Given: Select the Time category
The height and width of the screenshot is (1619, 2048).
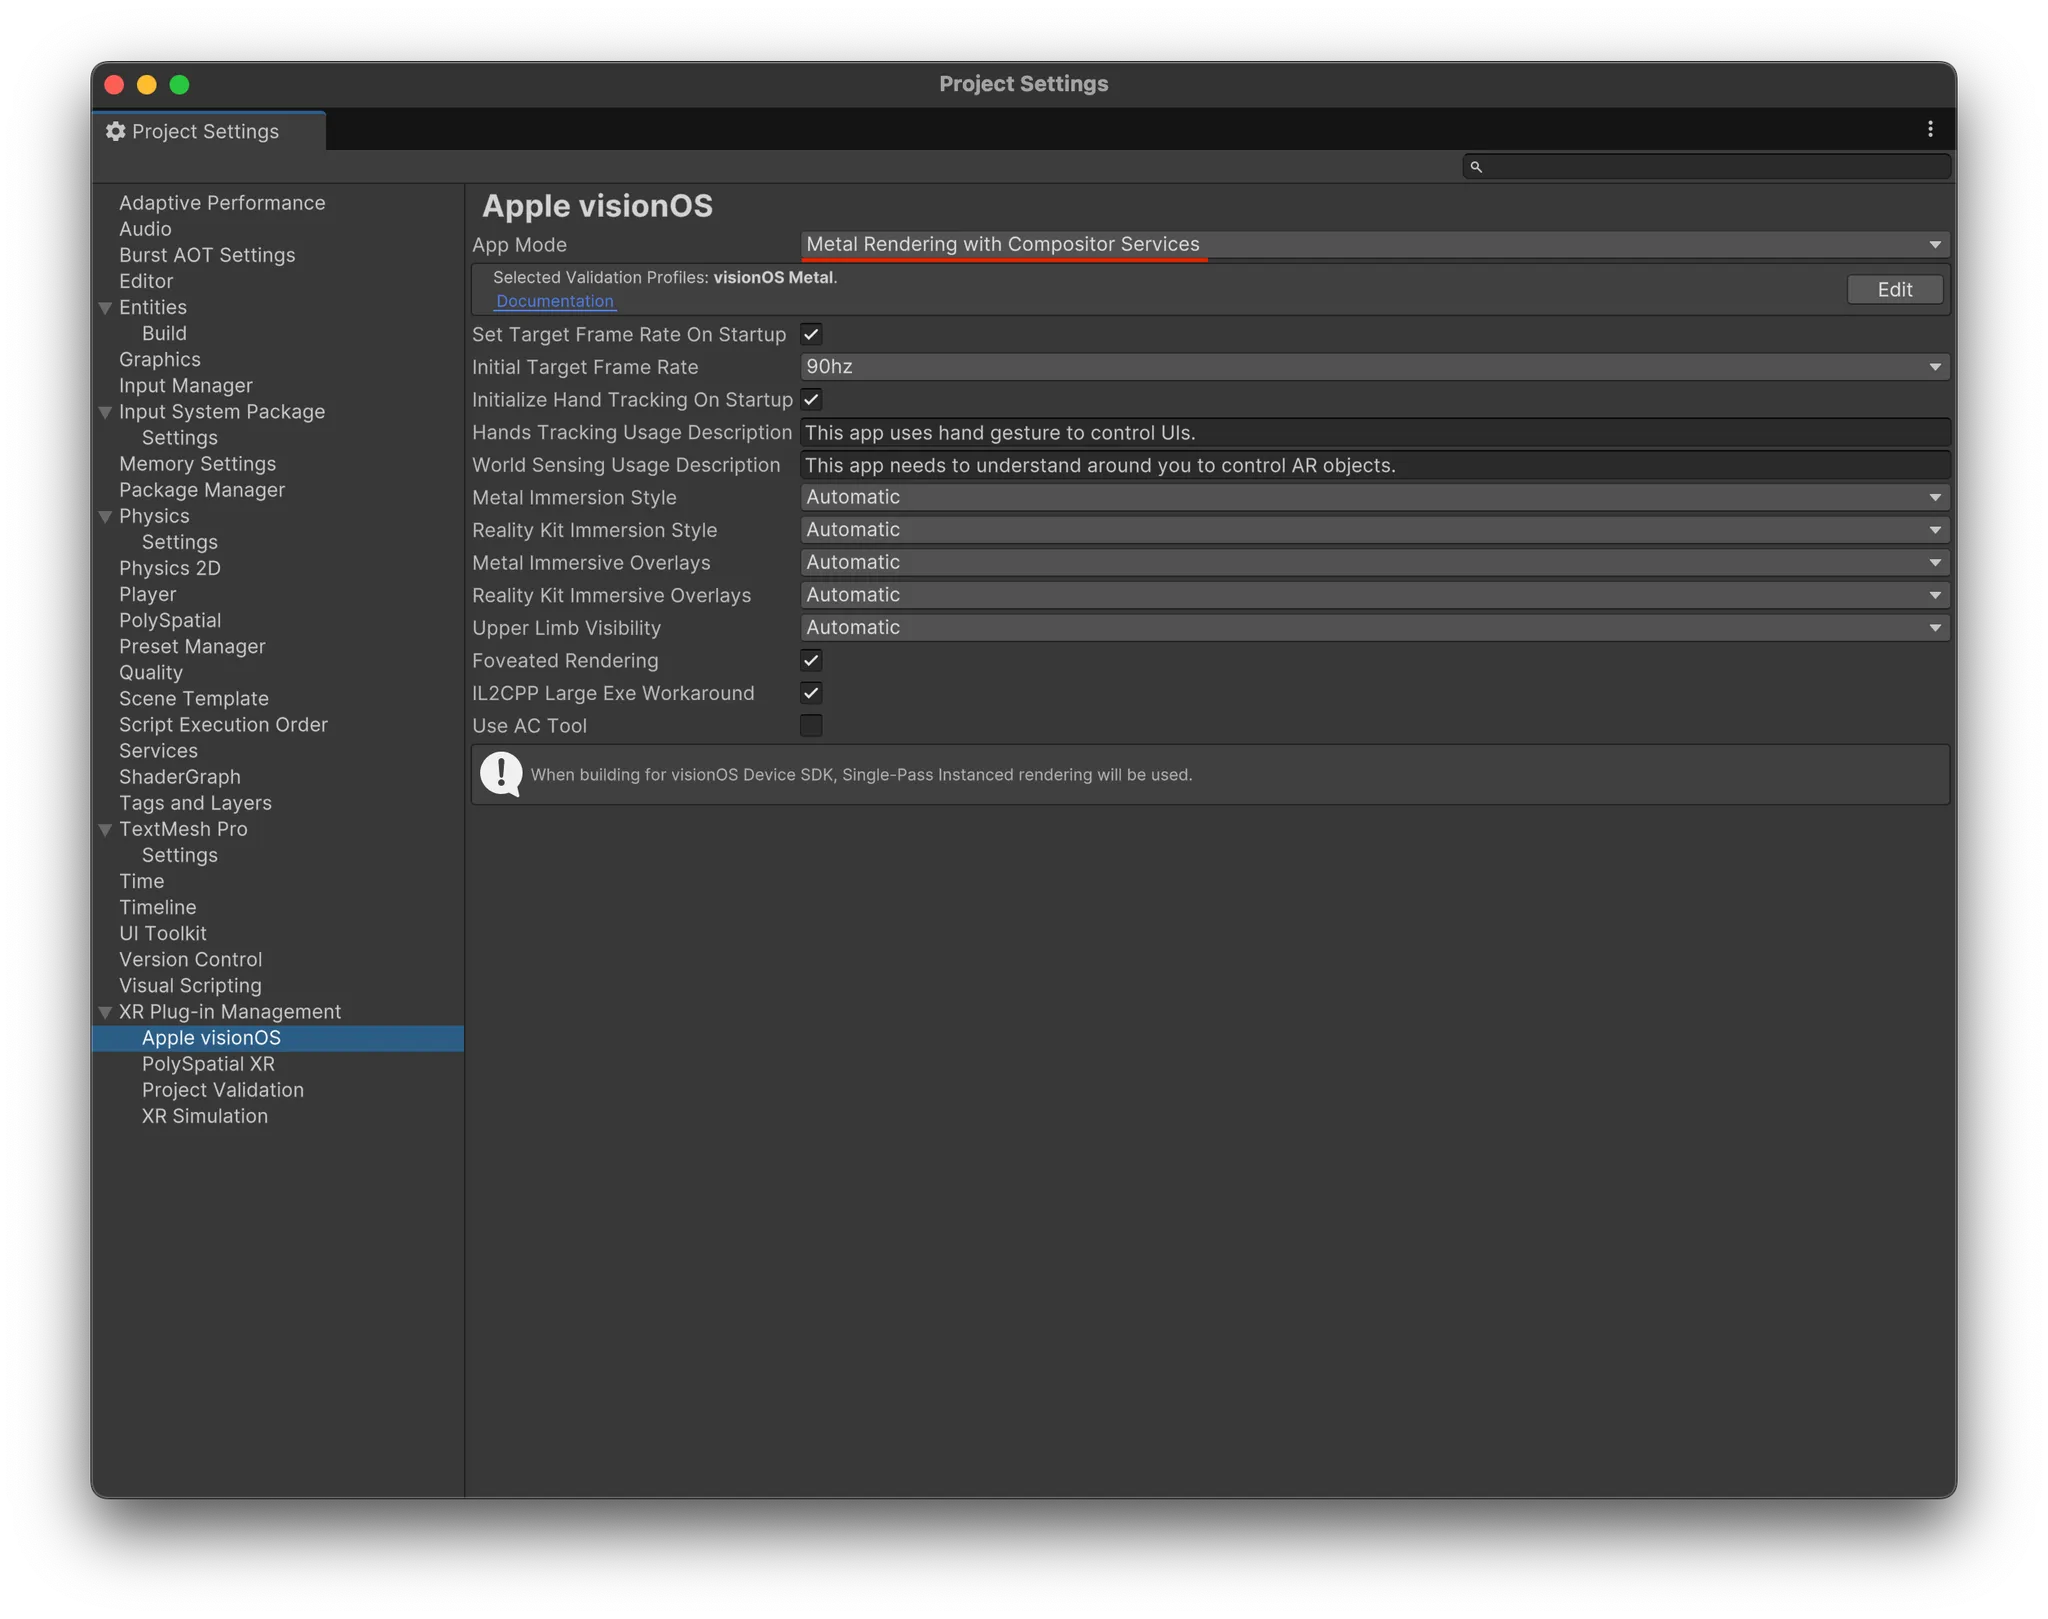Looking at the screenshot, I should point(141,882).
